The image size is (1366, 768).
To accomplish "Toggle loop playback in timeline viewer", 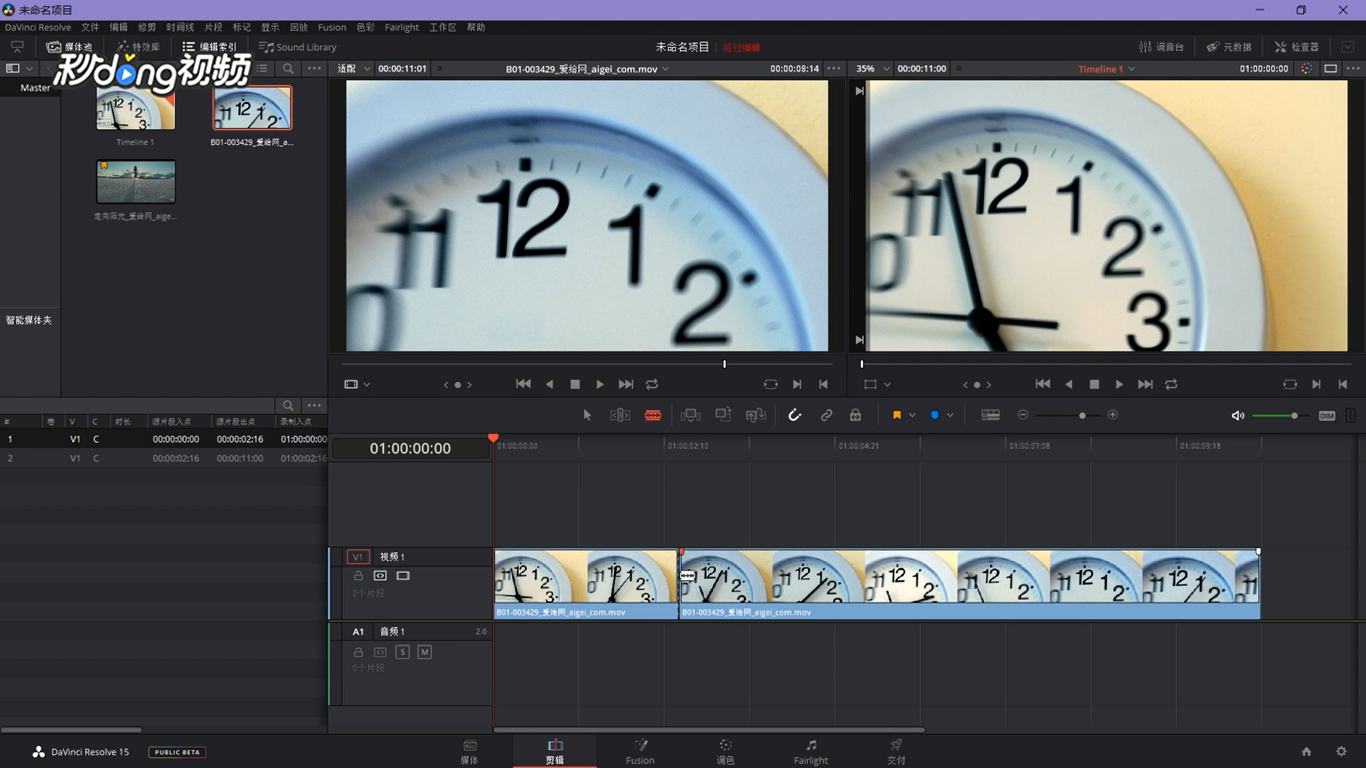I will point(1171,384).
